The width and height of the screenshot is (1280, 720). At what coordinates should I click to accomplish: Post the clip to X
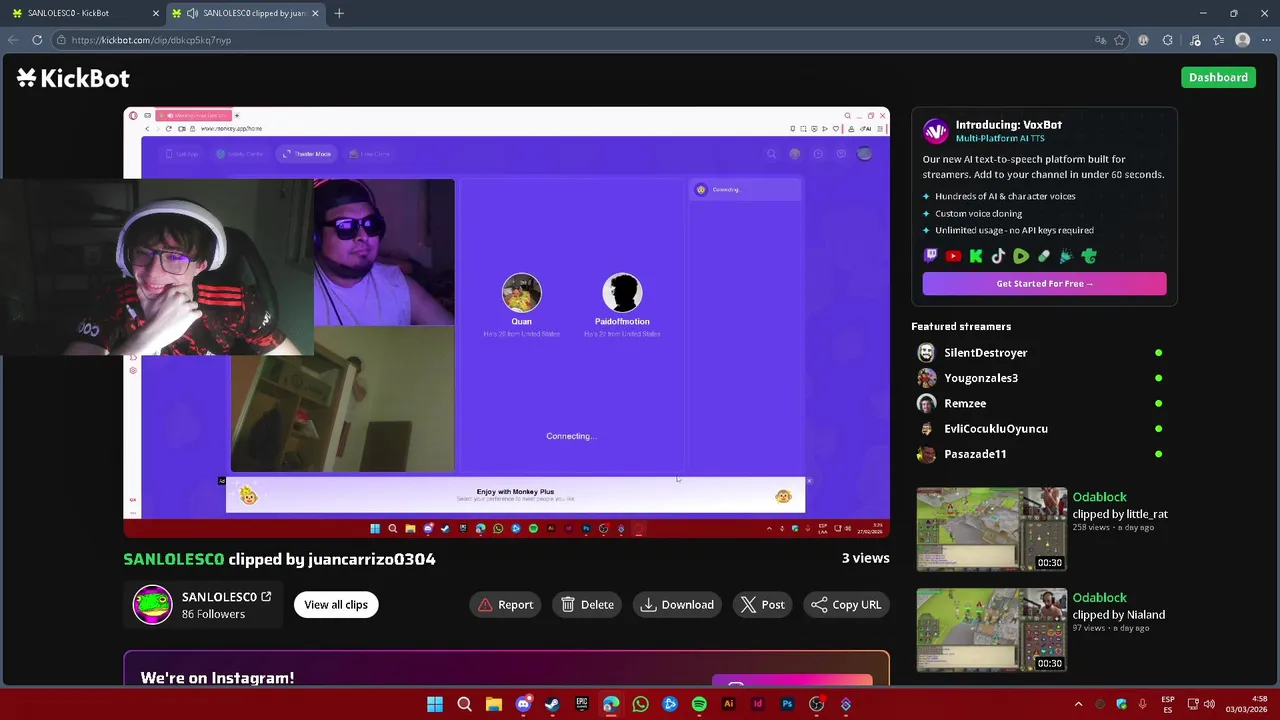pos(762,604)
